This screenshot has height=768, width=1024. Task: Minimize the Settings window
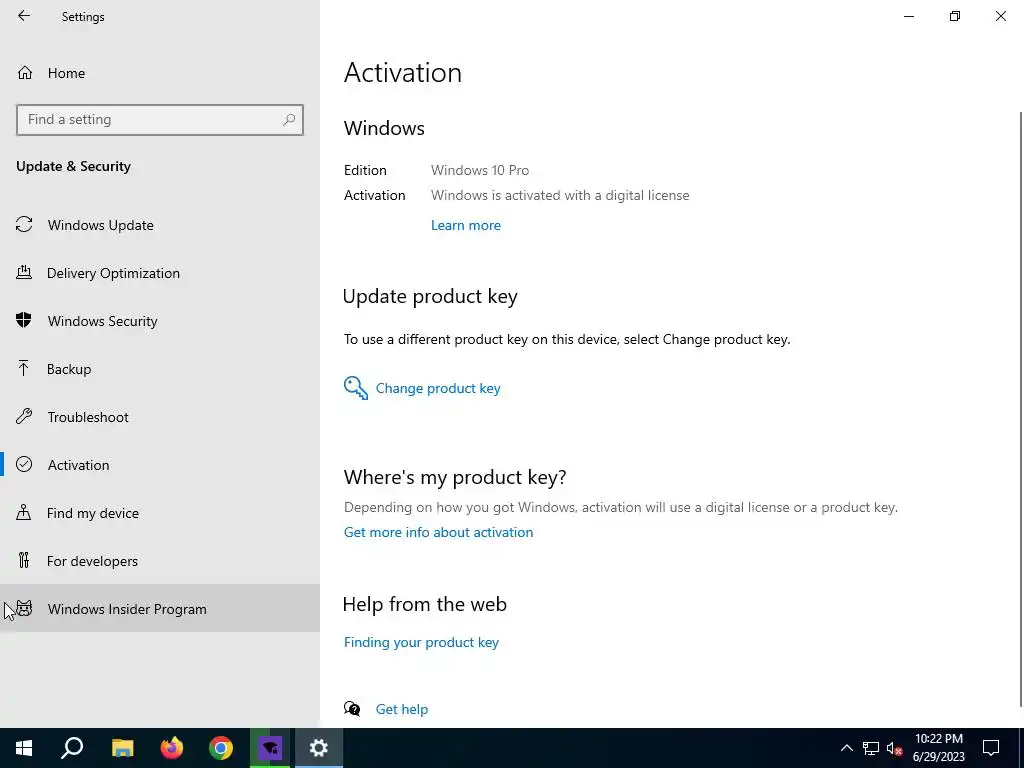(908, 16)
